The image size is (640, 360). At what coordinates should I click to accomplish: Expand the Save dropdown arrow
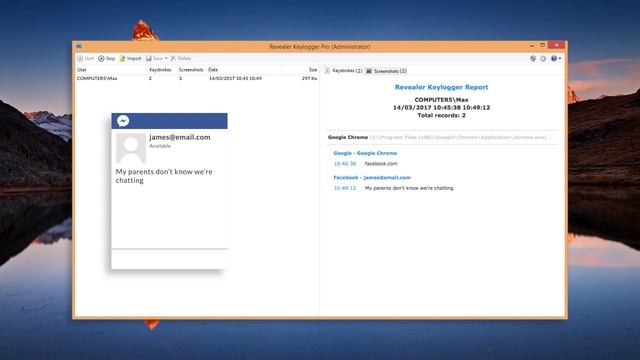(166, 59)
